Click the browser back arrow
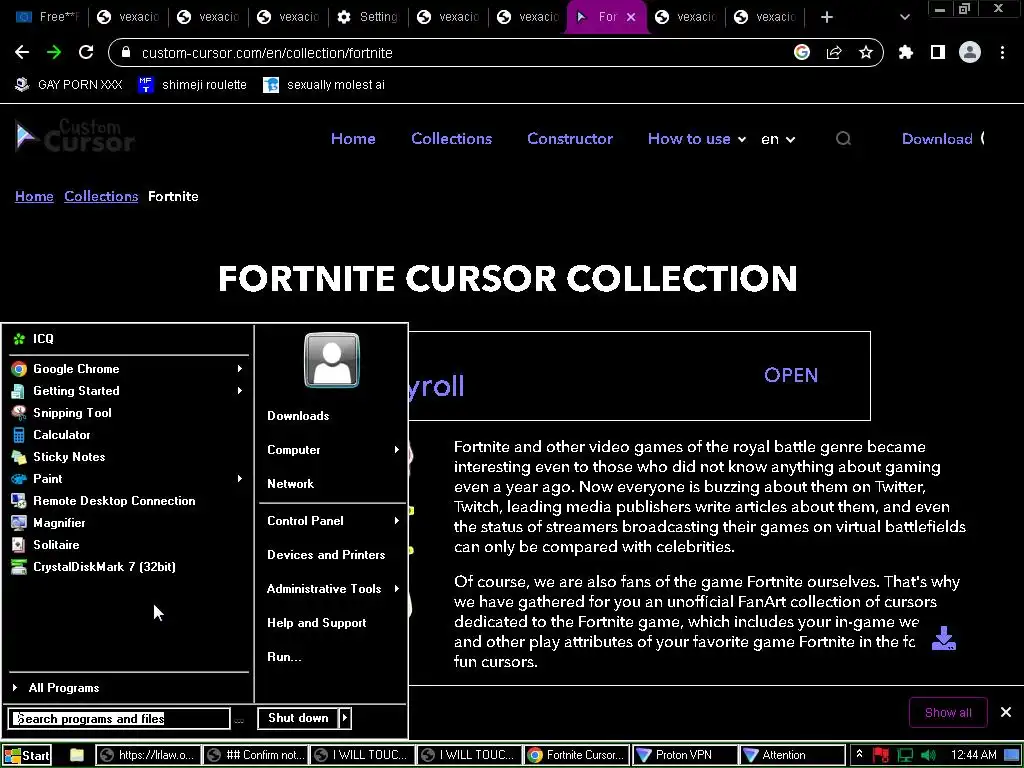 coord(22,53)
